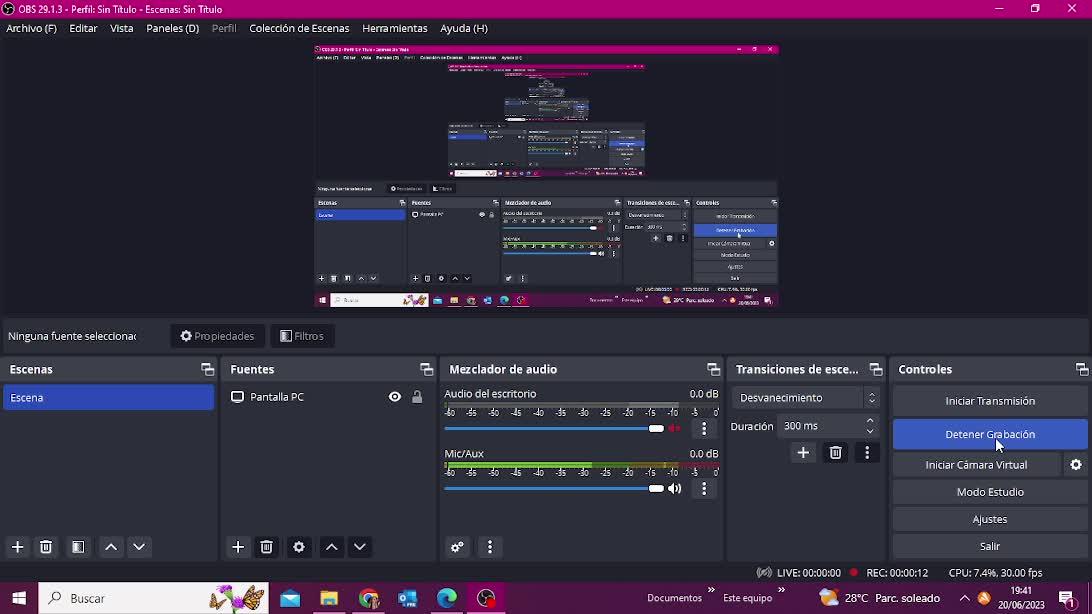Enable Modo Estudio

[990, 492]
